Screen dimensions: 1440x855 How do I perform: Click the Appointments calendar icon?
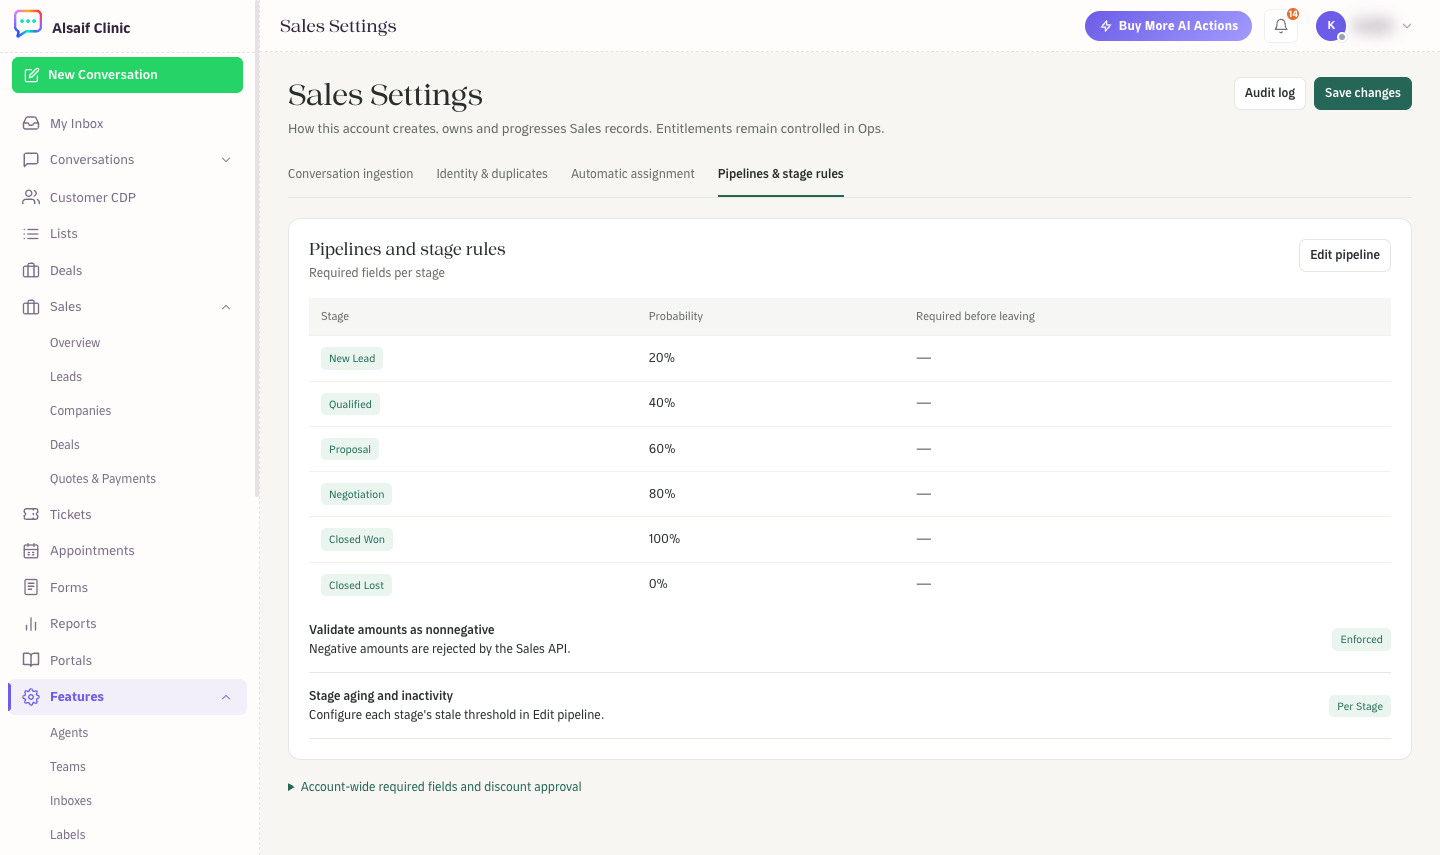[31, 551]
